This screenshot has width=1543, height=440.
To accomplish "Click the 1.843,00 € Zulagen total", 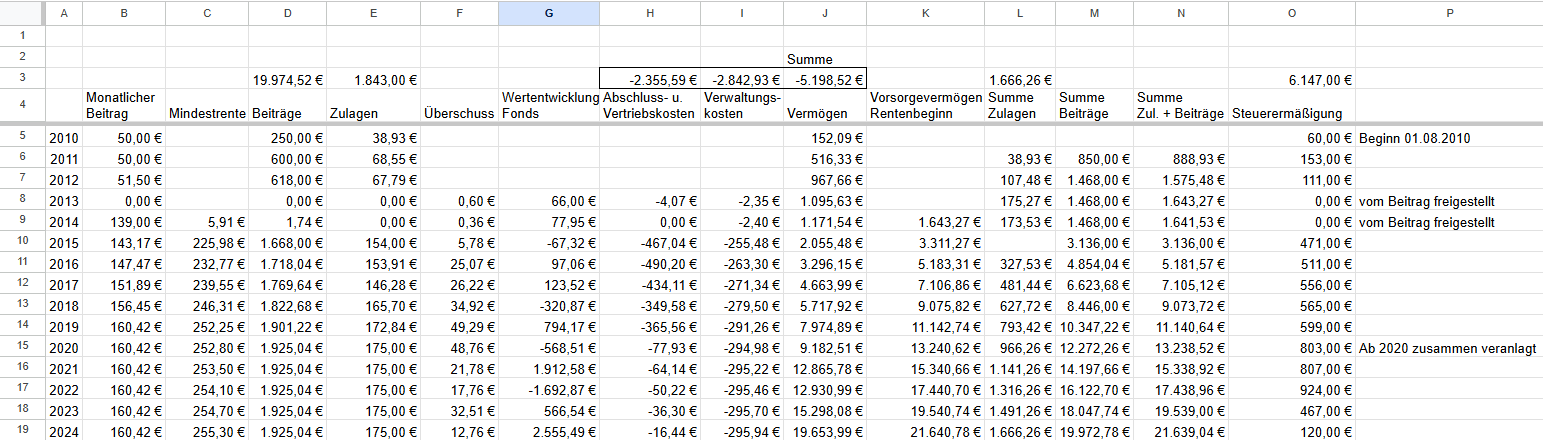I will (x=374, y=80).
